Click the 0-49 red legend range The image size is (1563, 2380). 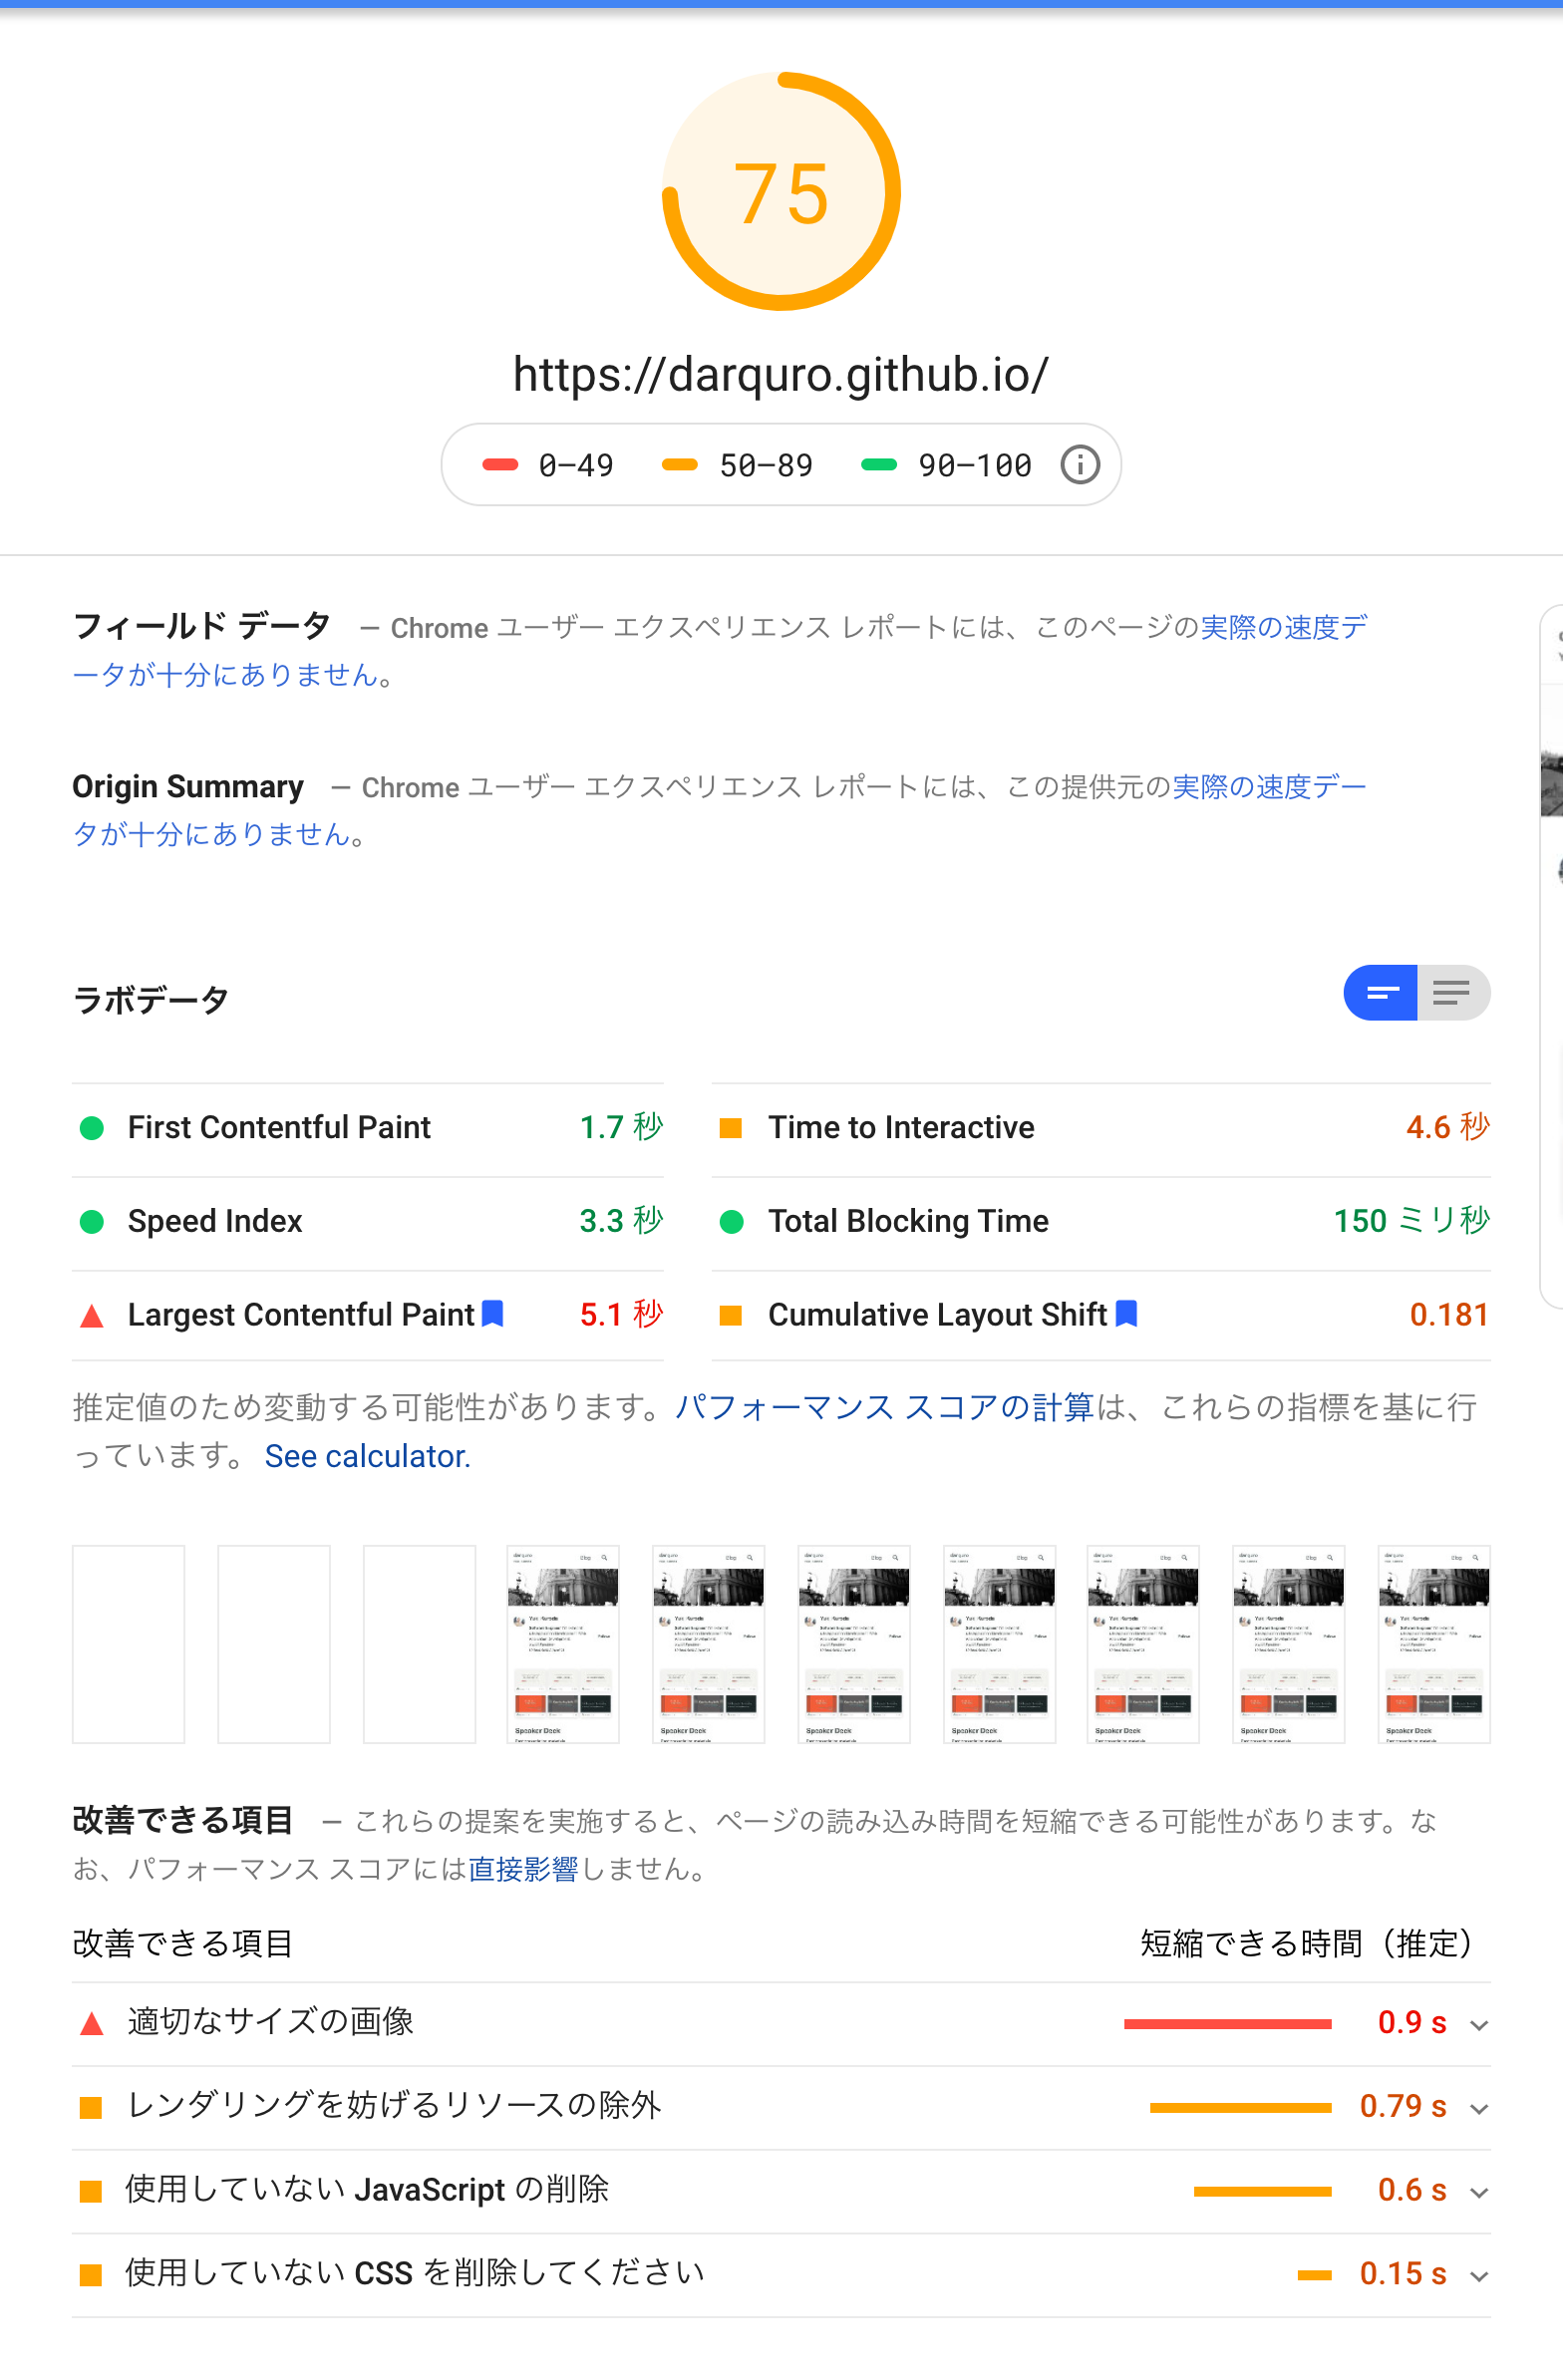coord(548,465)
